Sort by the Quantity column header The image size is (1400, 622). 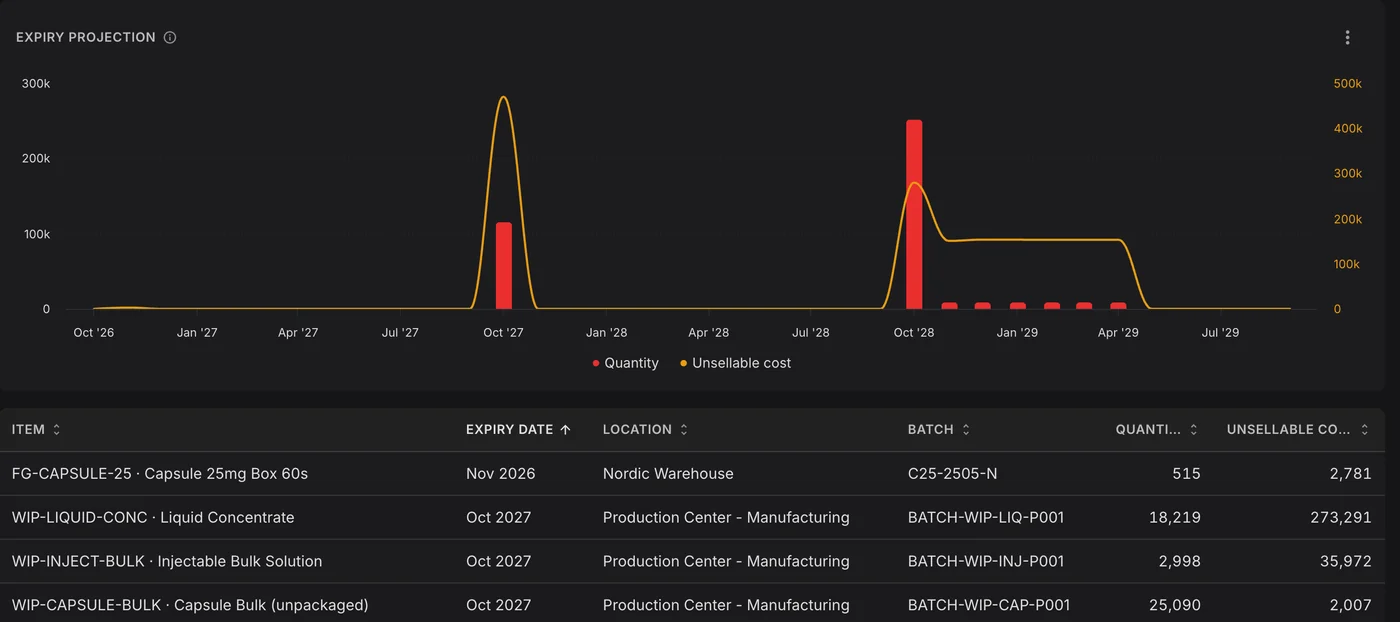click(x=1157, y=429)
